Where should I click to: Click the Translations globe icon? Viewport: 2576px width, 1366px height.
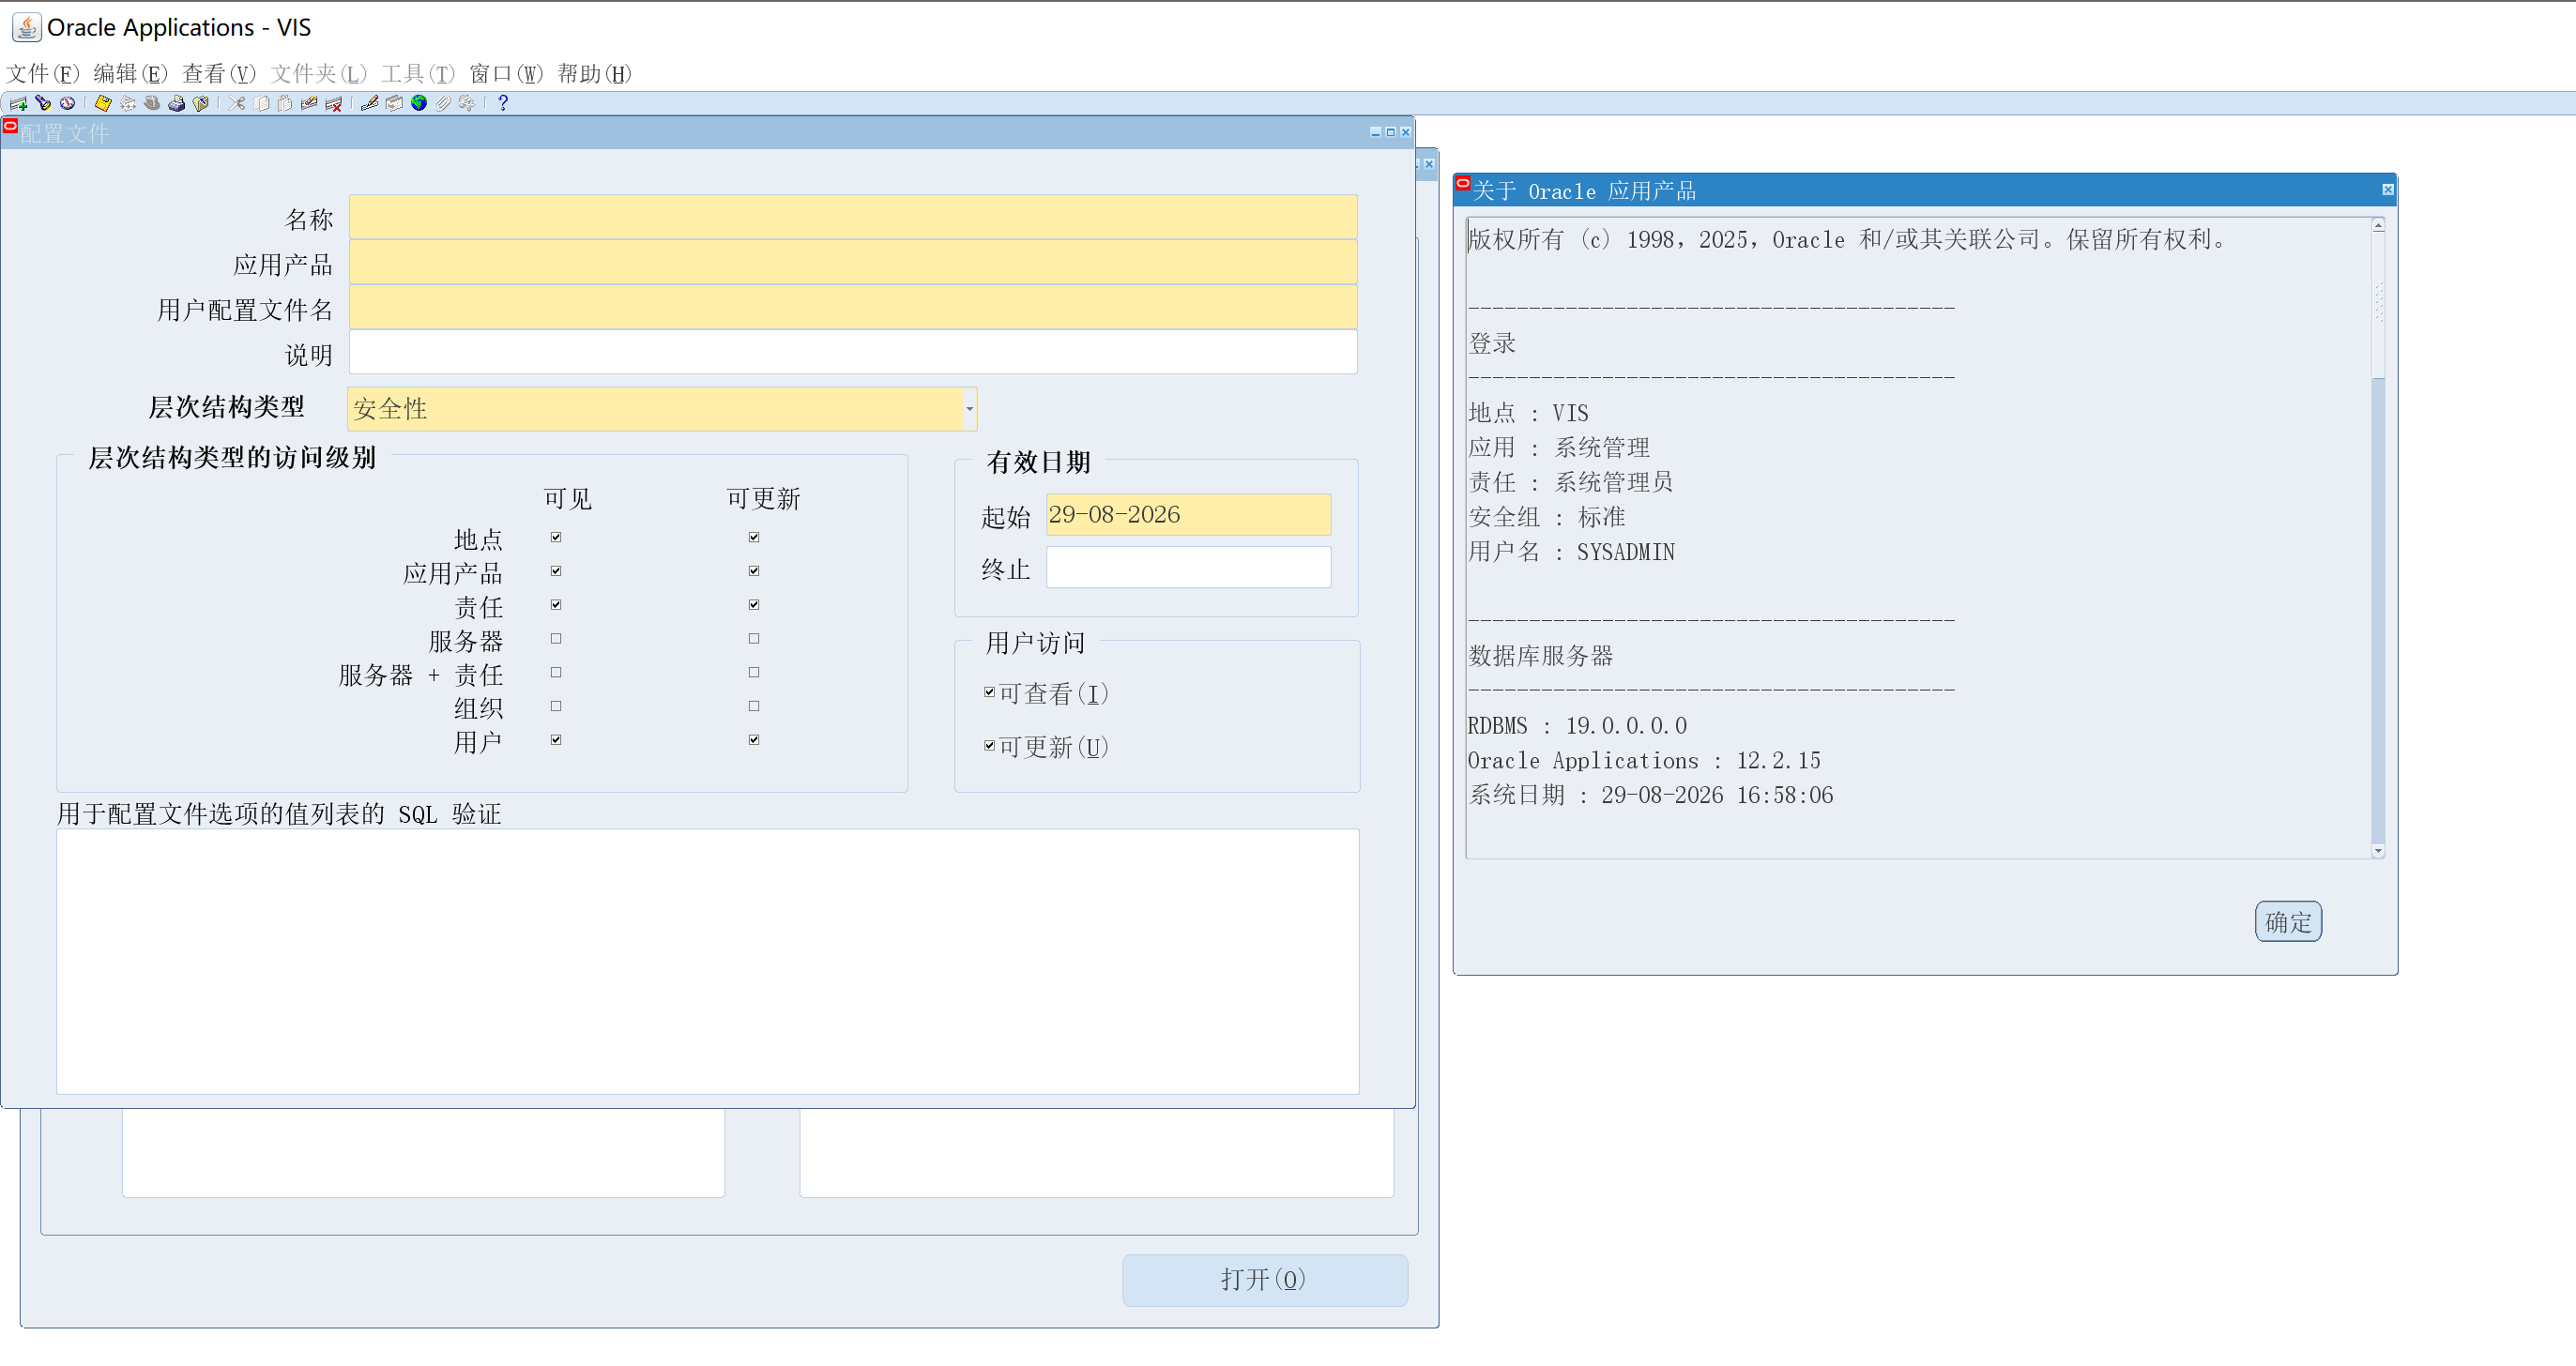(x=418, y=103)
